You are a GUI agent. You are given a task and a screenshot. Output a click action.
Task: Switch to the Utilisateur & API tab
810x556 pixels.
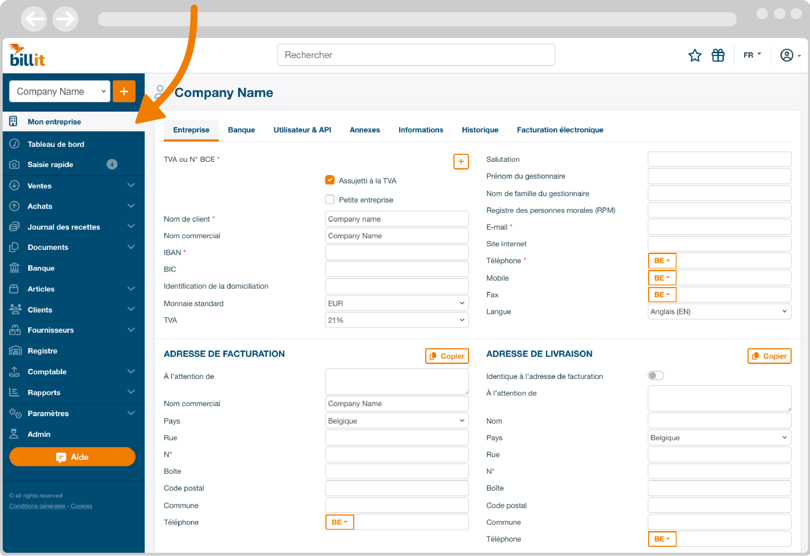[302, 130]
